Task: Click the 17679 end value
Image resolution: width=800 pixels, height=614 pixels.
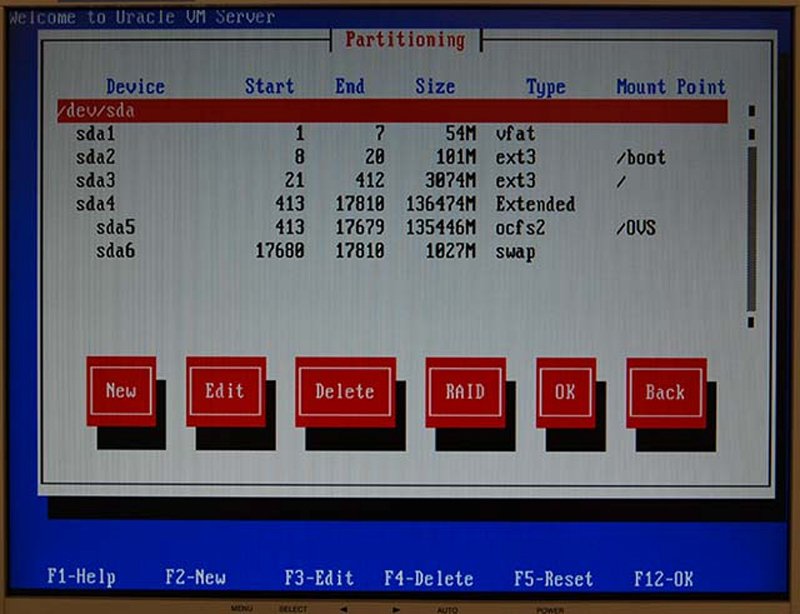Action: pyautogui.click(x=360, y=228)
